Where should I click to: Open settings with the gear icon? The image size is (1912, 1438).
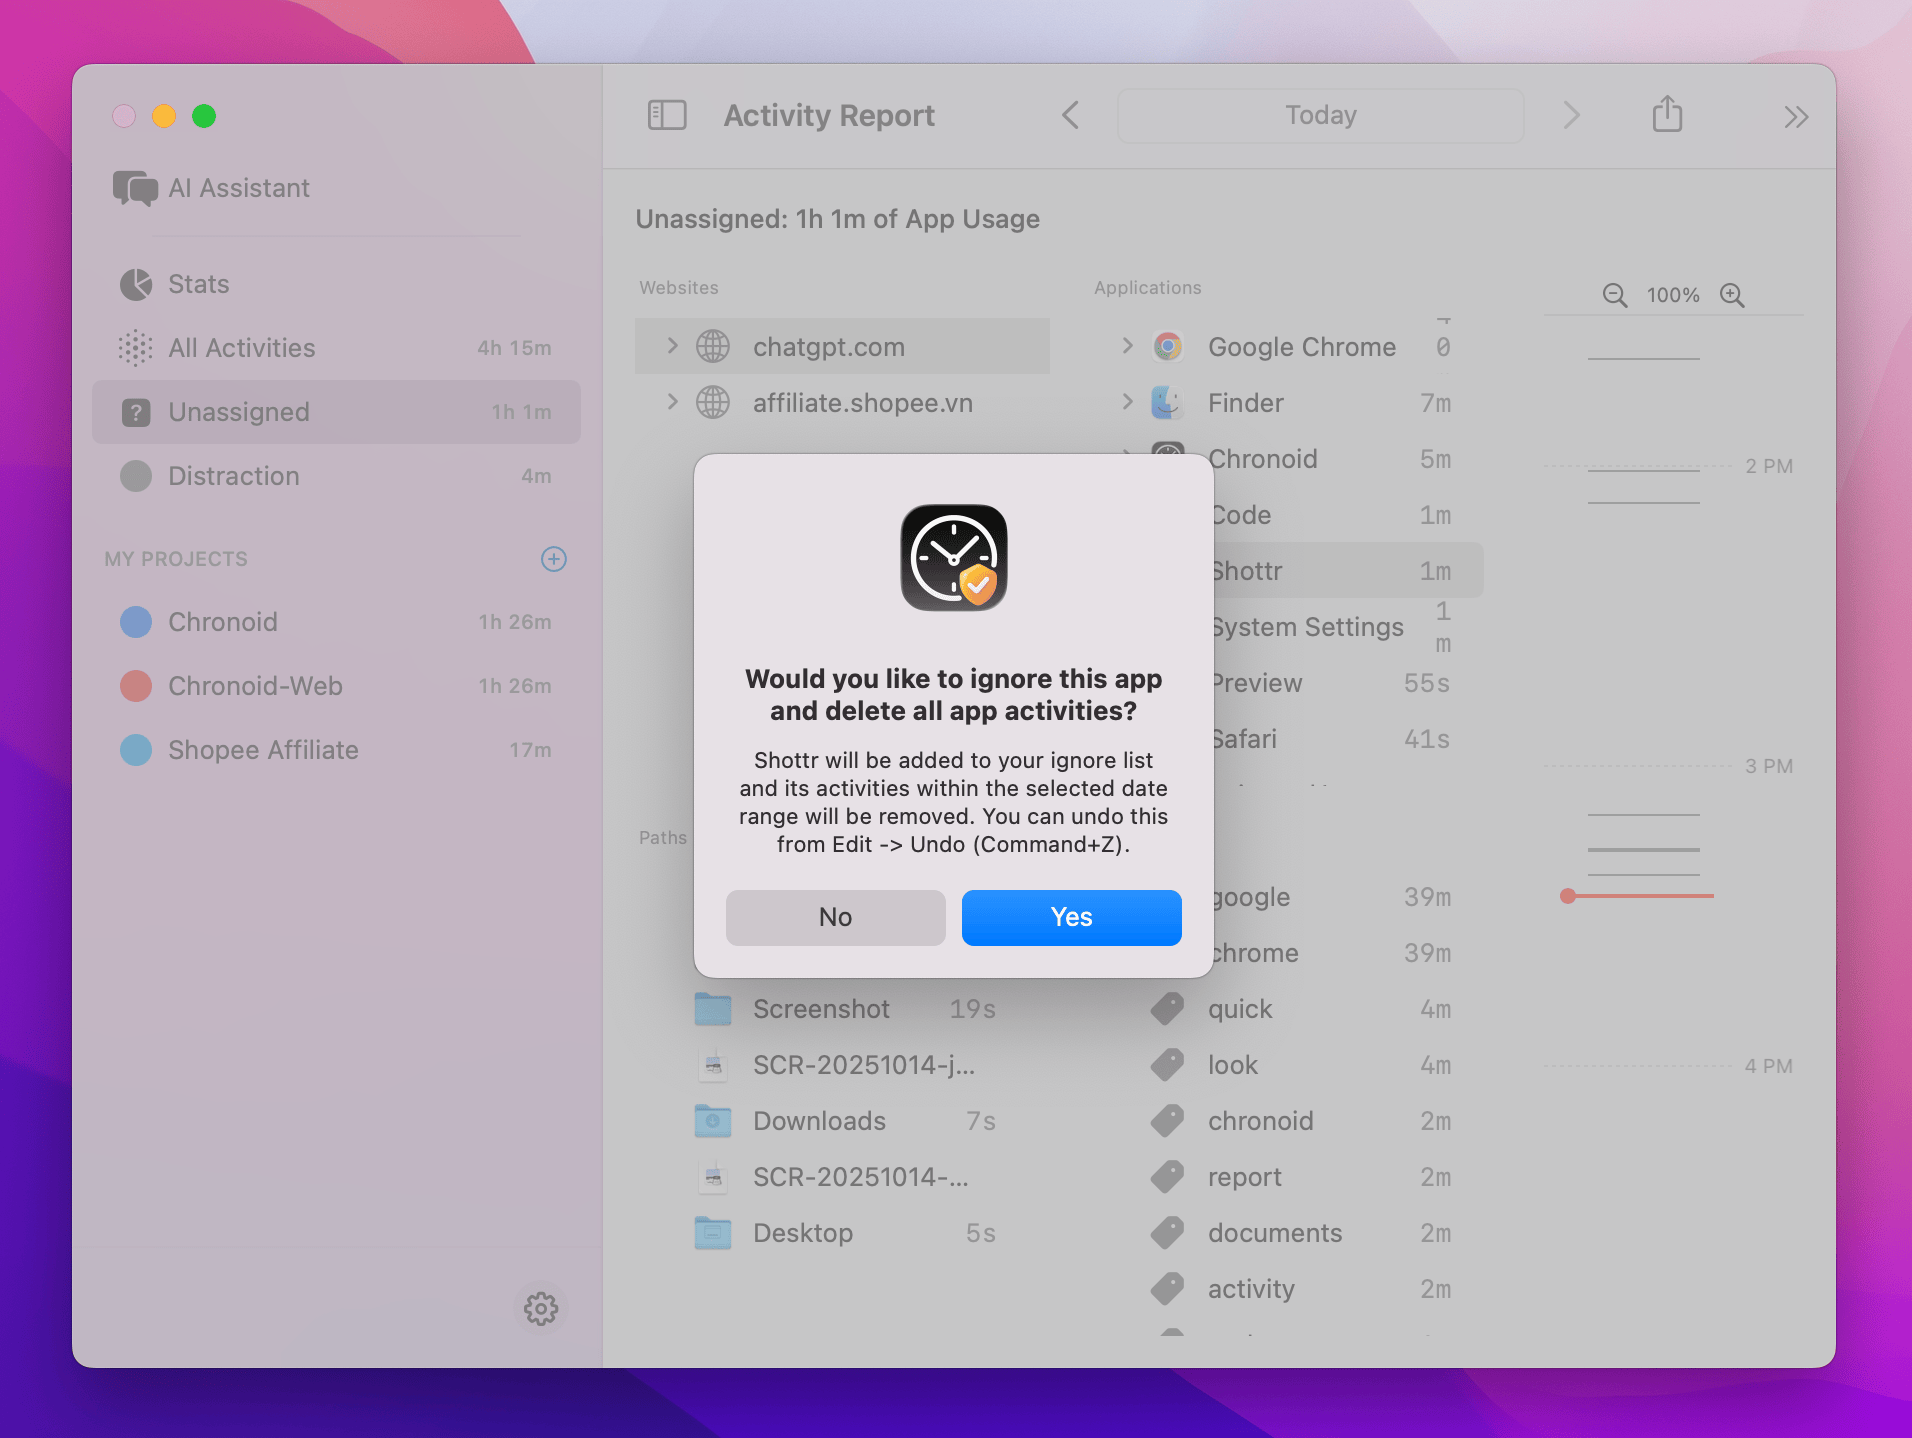[x=541, y=1309]
